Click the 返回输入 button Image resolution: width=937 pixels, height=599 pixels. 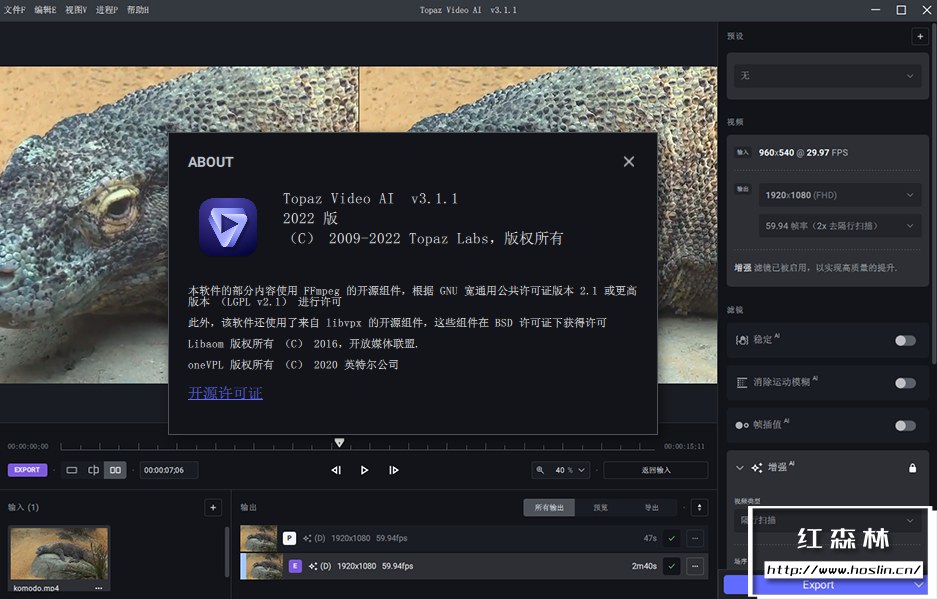[656, 470]
